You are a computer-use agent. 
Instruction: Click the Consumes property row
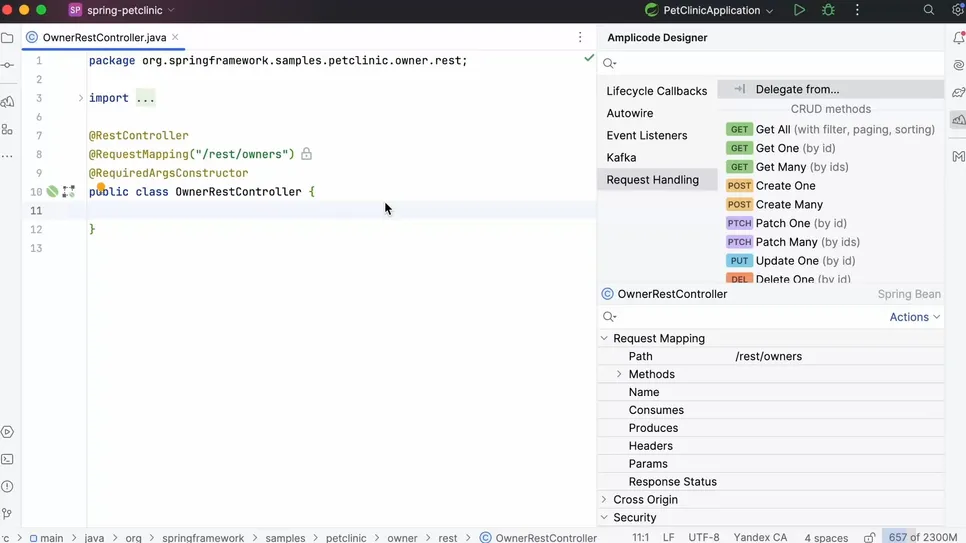click(770, 410)
